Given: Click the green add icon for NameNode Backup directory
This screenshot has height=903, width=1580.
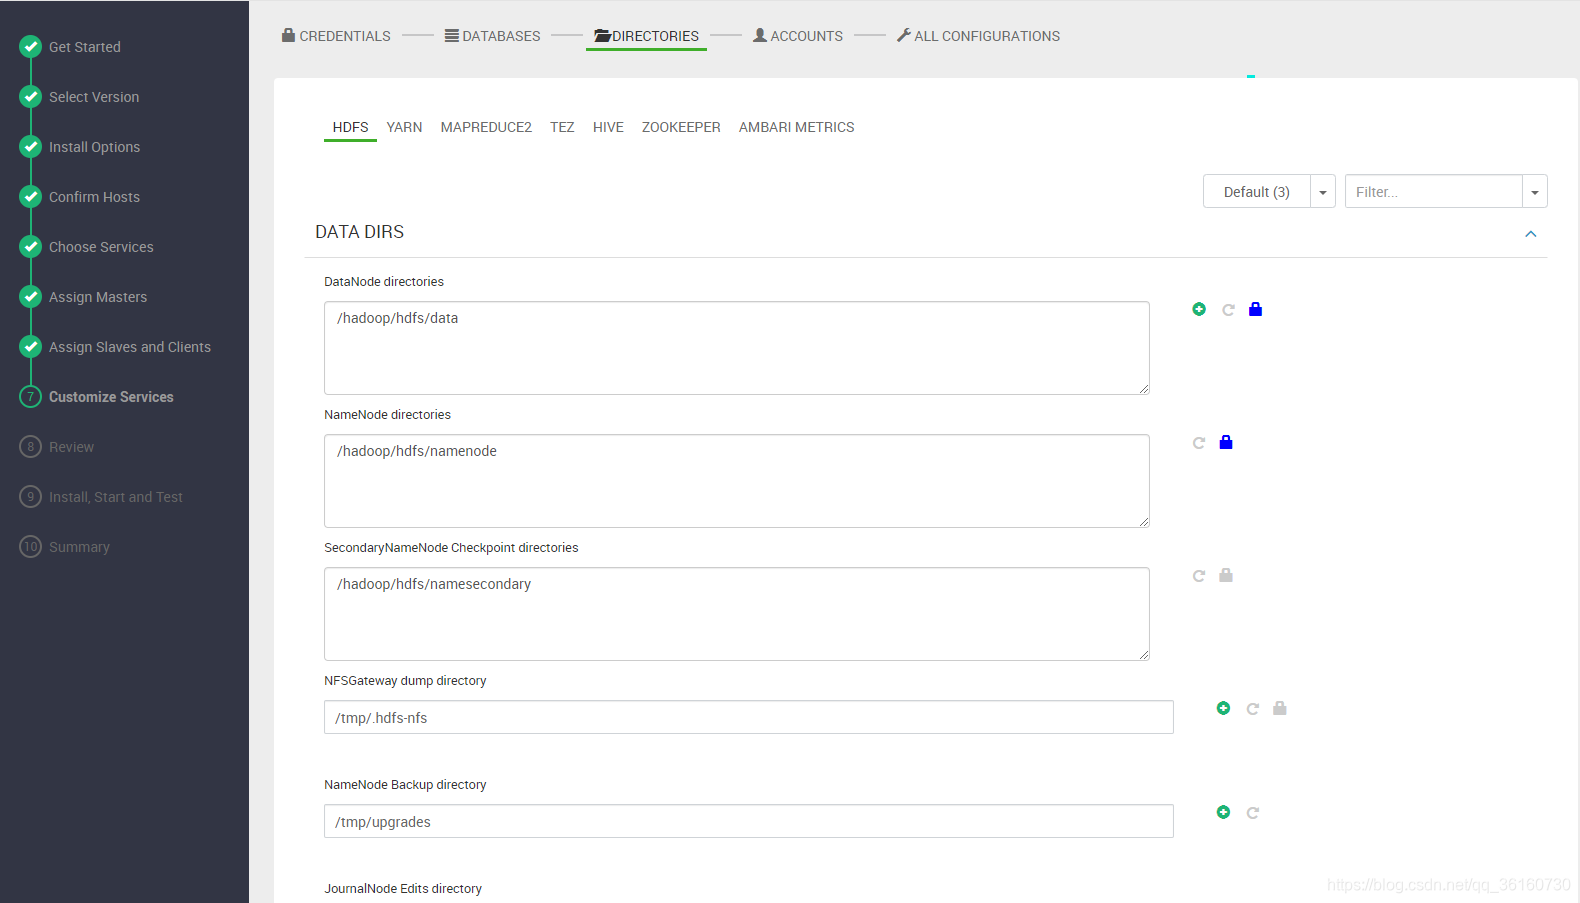Looking at the screenshot, I should pyautogui.click(x=1223, y=812).
